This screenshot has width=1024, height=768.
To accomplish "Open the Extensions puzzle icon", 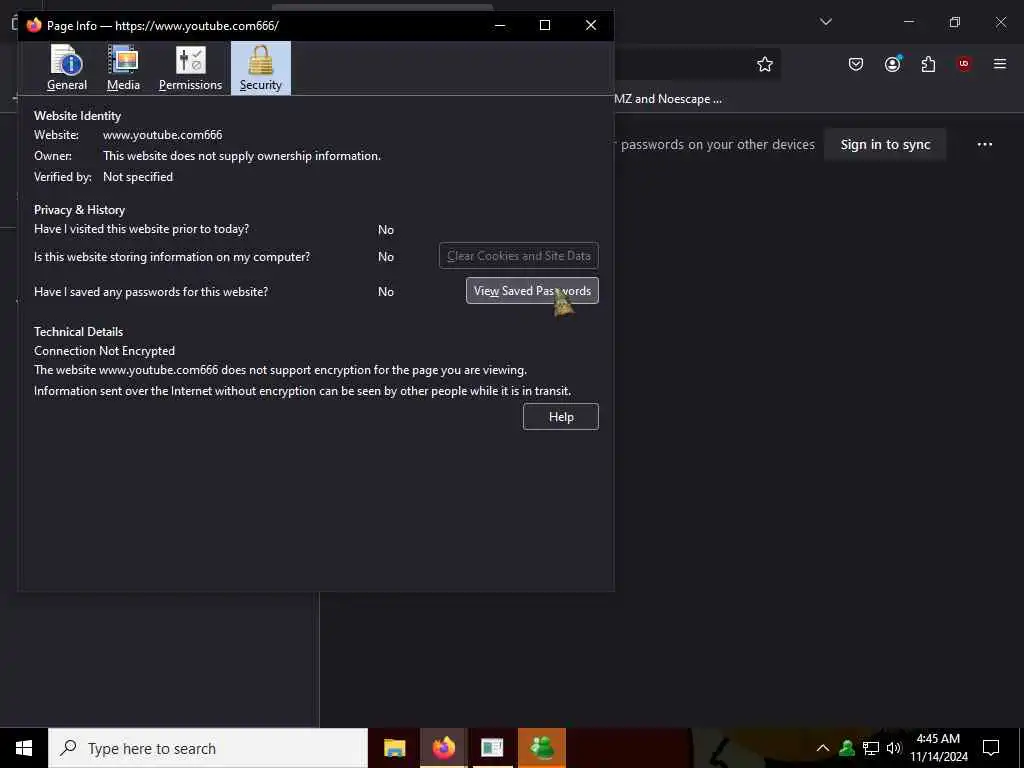I will pyautogui.click(x=928, y=64).
